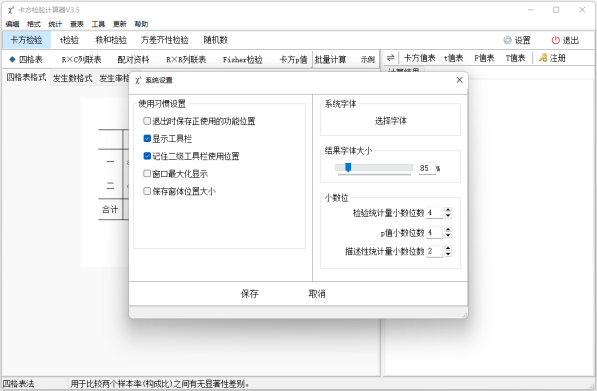Click the 描述性统计量小数位数 value field
Viewport: 597px width, 391px height.
click(434, 251)
